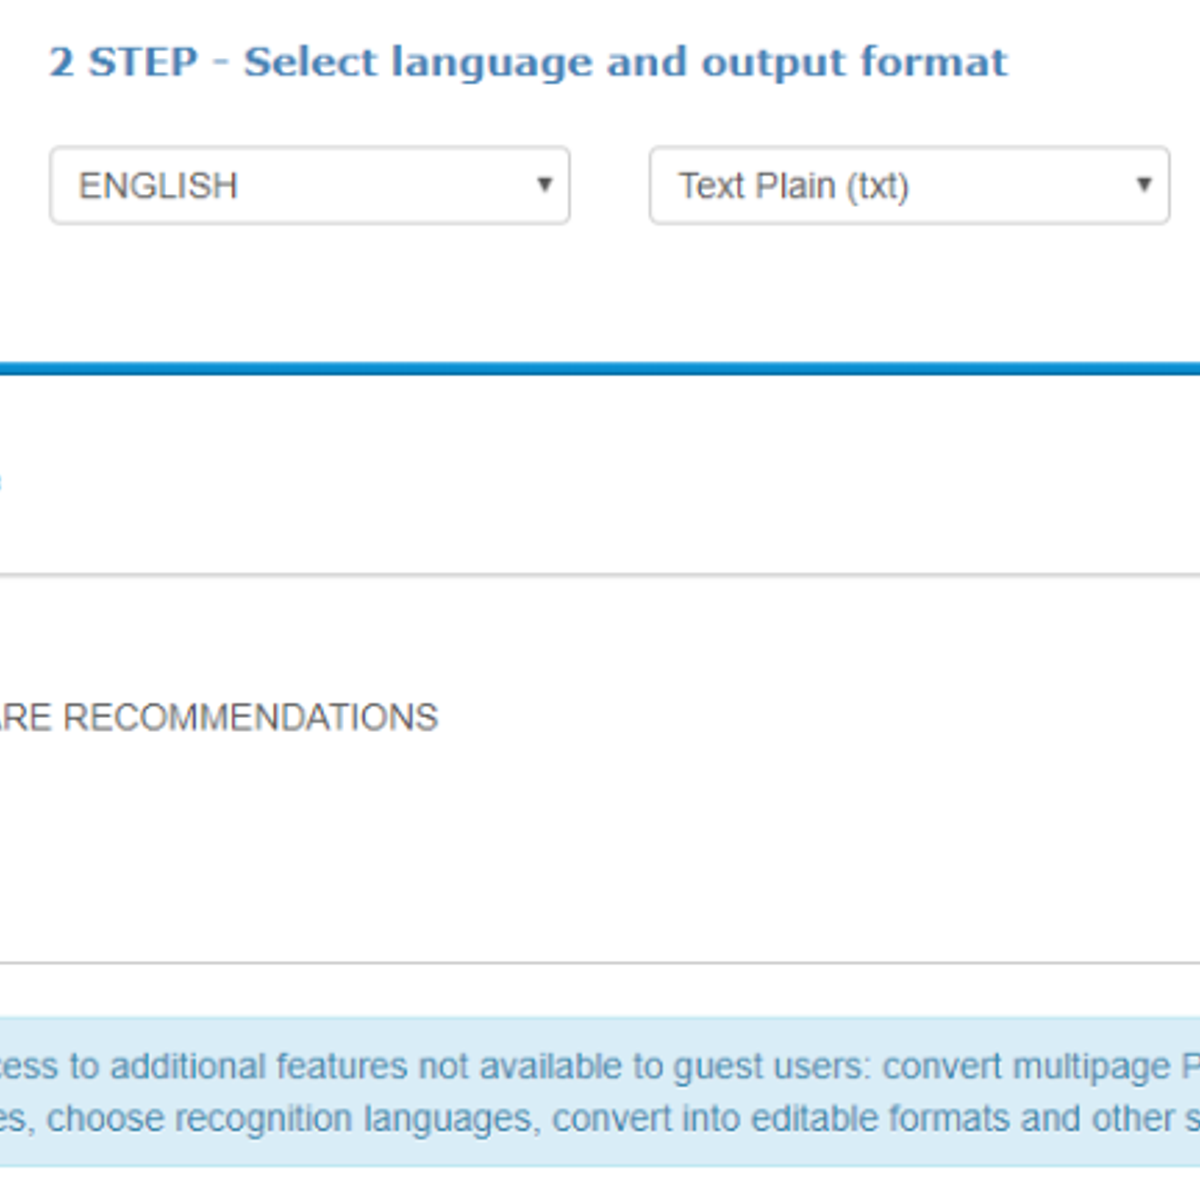Open the Text Plain (txt) output format dropdown

[x=908, y=185]
